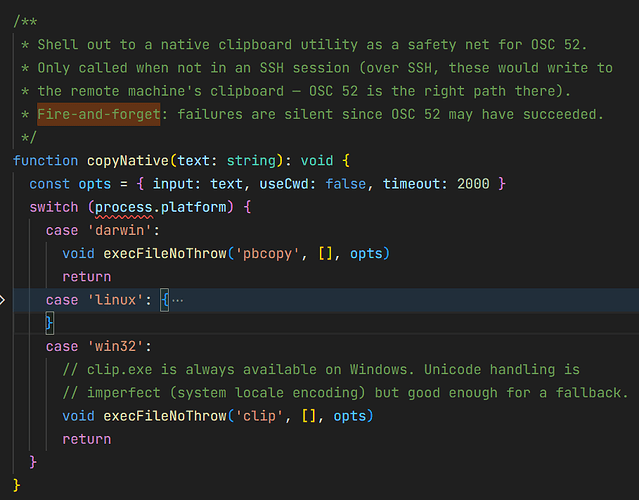Click the 'clip' string literal
Image resolution: width=639 pixels, height=500 pixels.
[x=259, y=416]
